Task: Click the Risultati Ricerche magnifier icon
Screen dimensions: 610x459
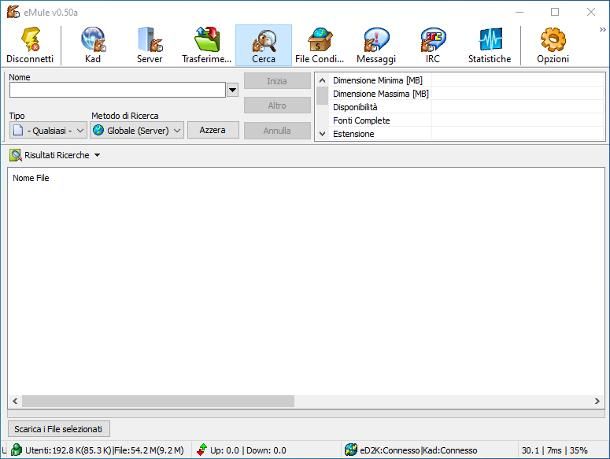Action: [x=15, y=155]
